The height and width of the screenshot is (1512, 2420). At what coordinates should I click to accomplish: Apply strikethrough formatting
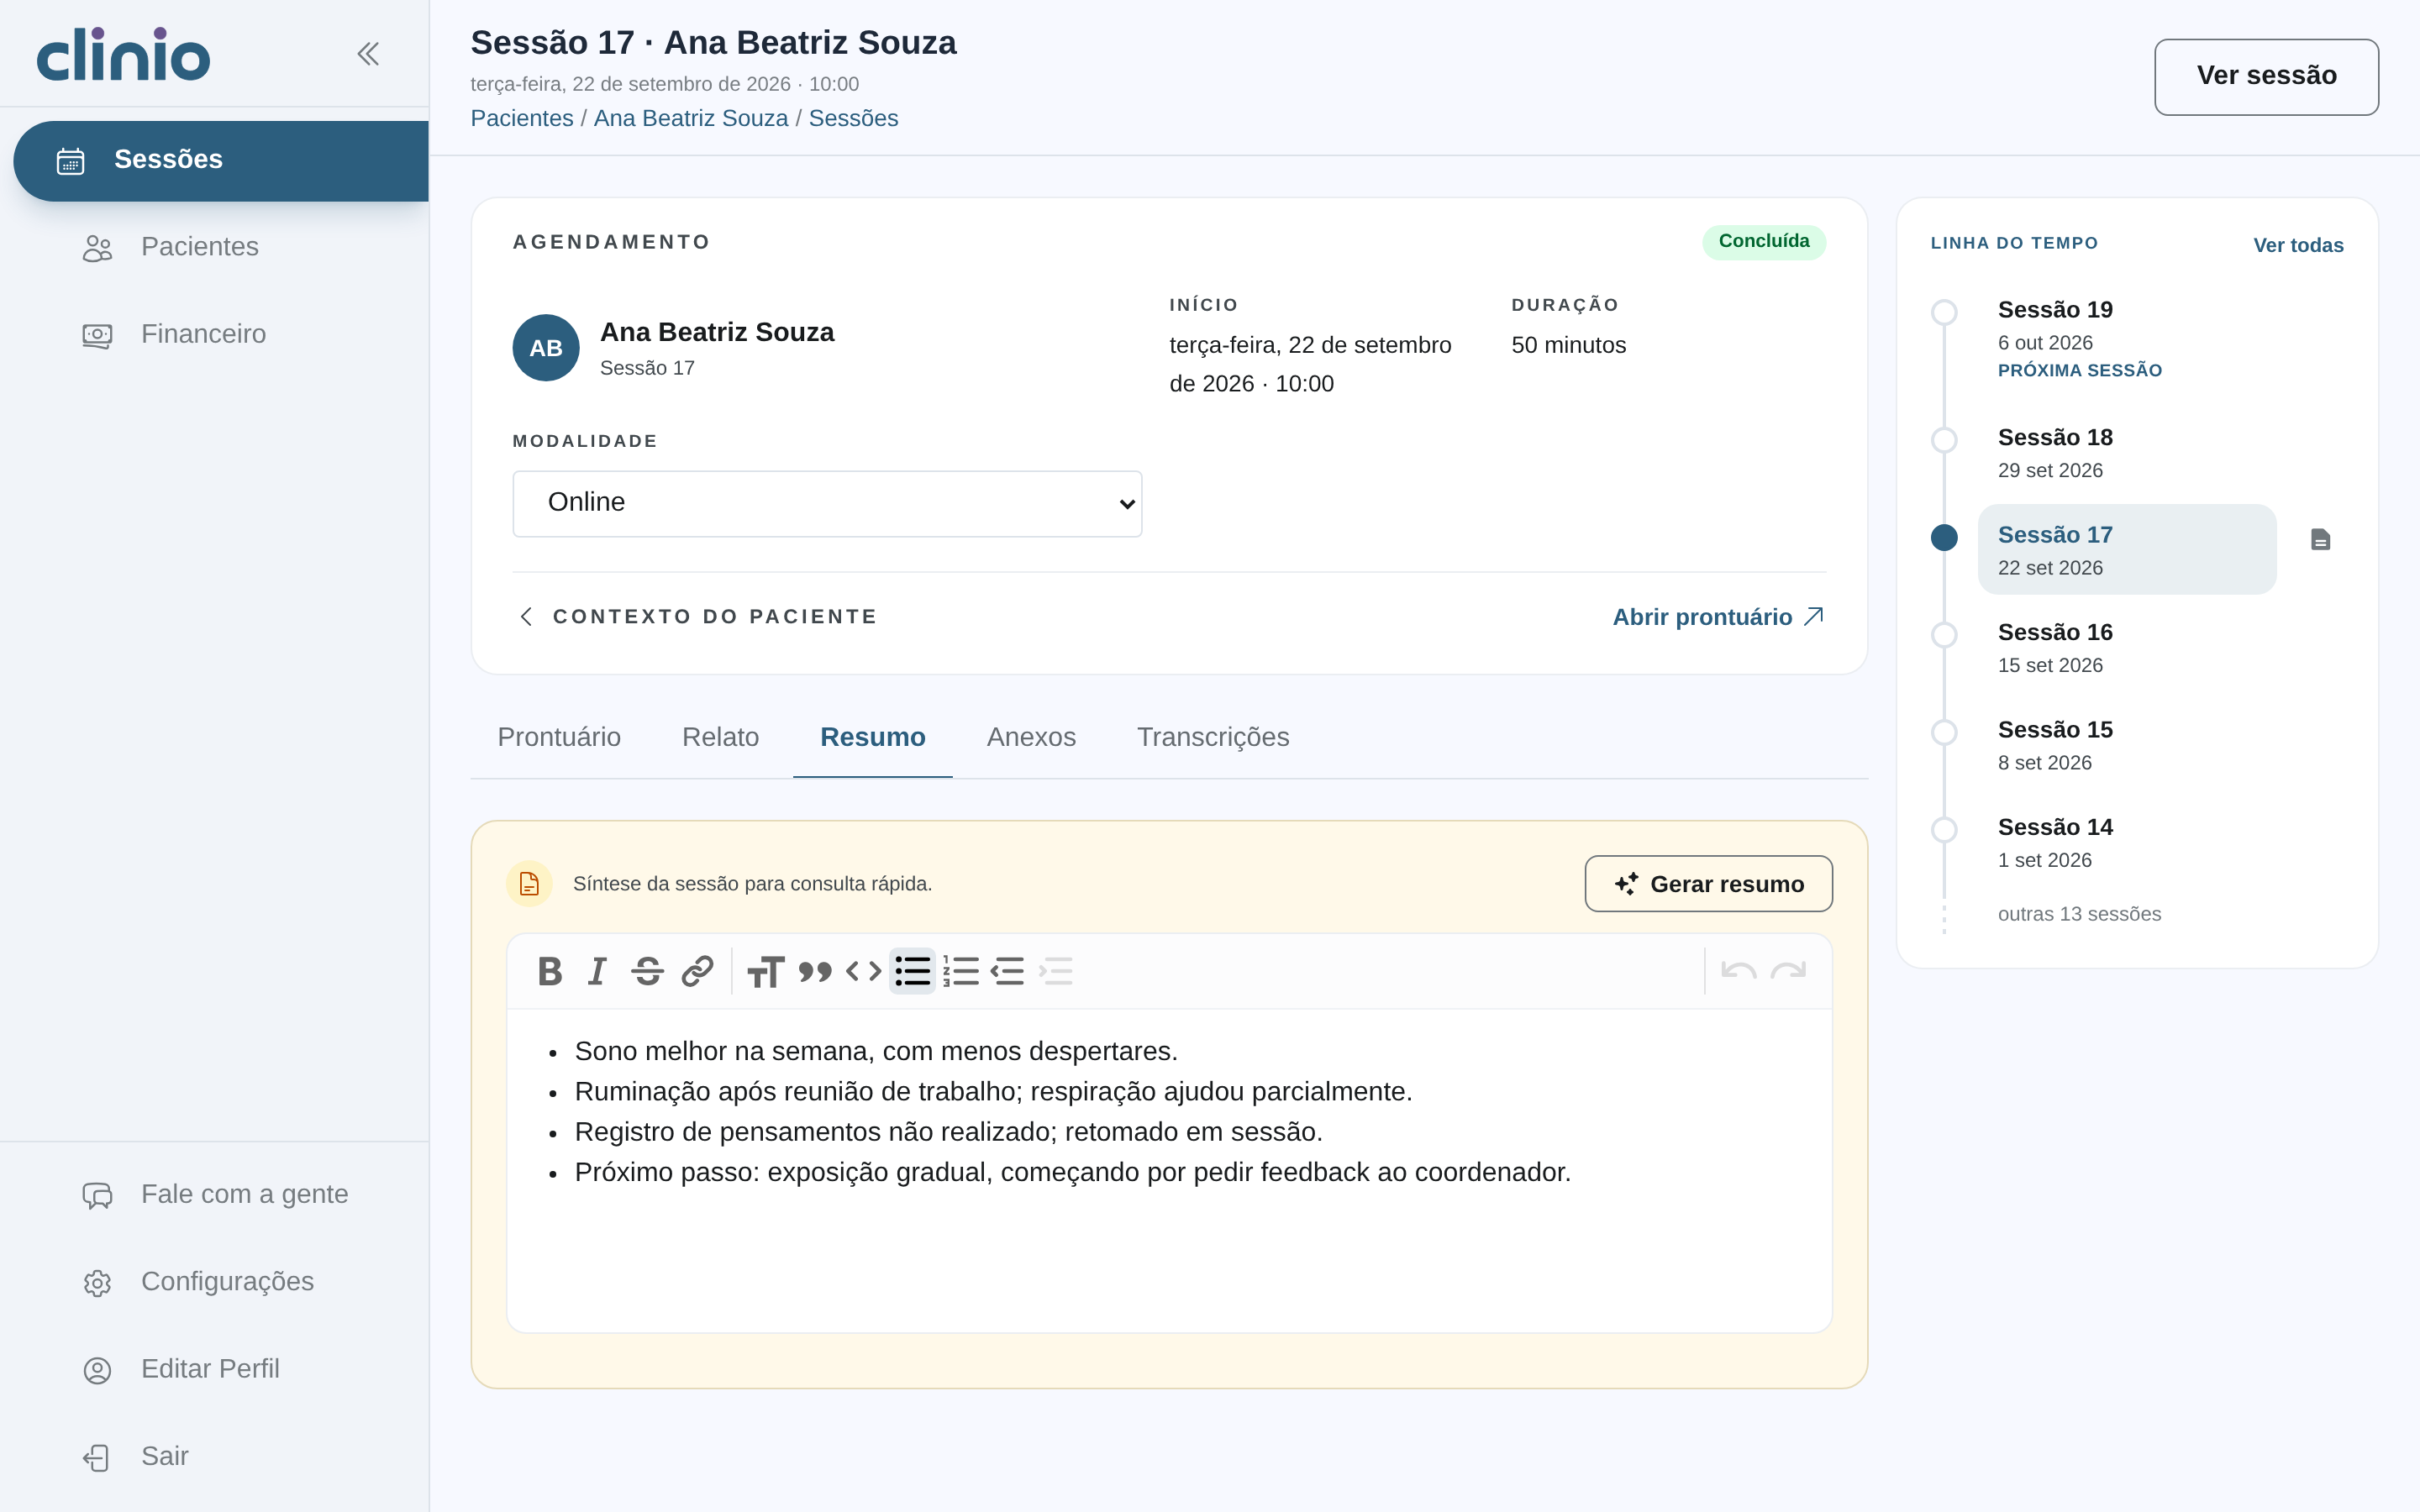[647, 971]
